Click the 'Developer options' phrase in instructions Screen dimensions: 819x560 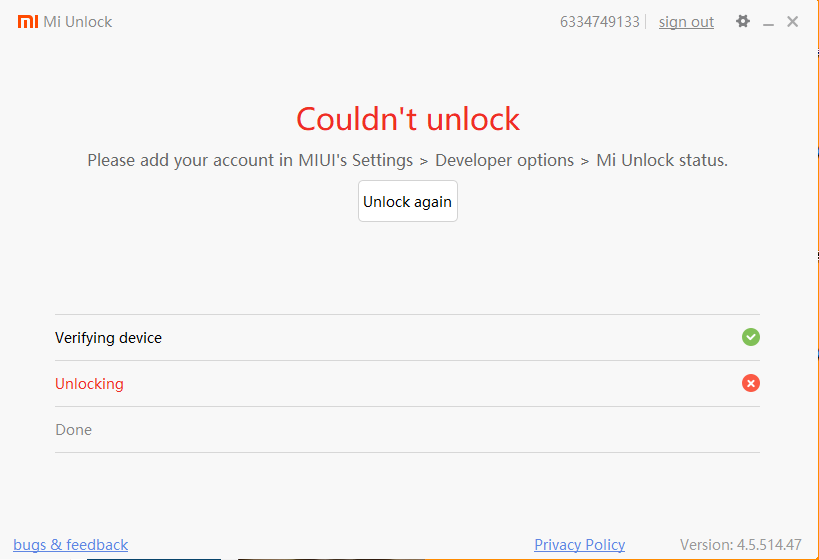pos(504,160)
